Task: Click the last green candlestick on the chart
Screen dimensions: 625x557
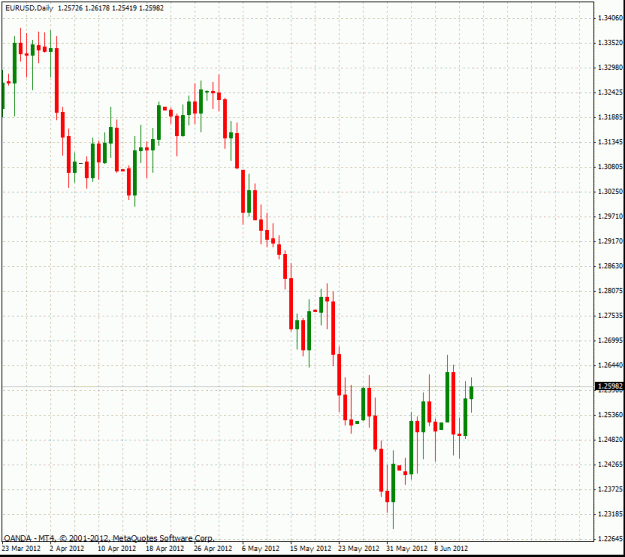Action: [472, 392]
